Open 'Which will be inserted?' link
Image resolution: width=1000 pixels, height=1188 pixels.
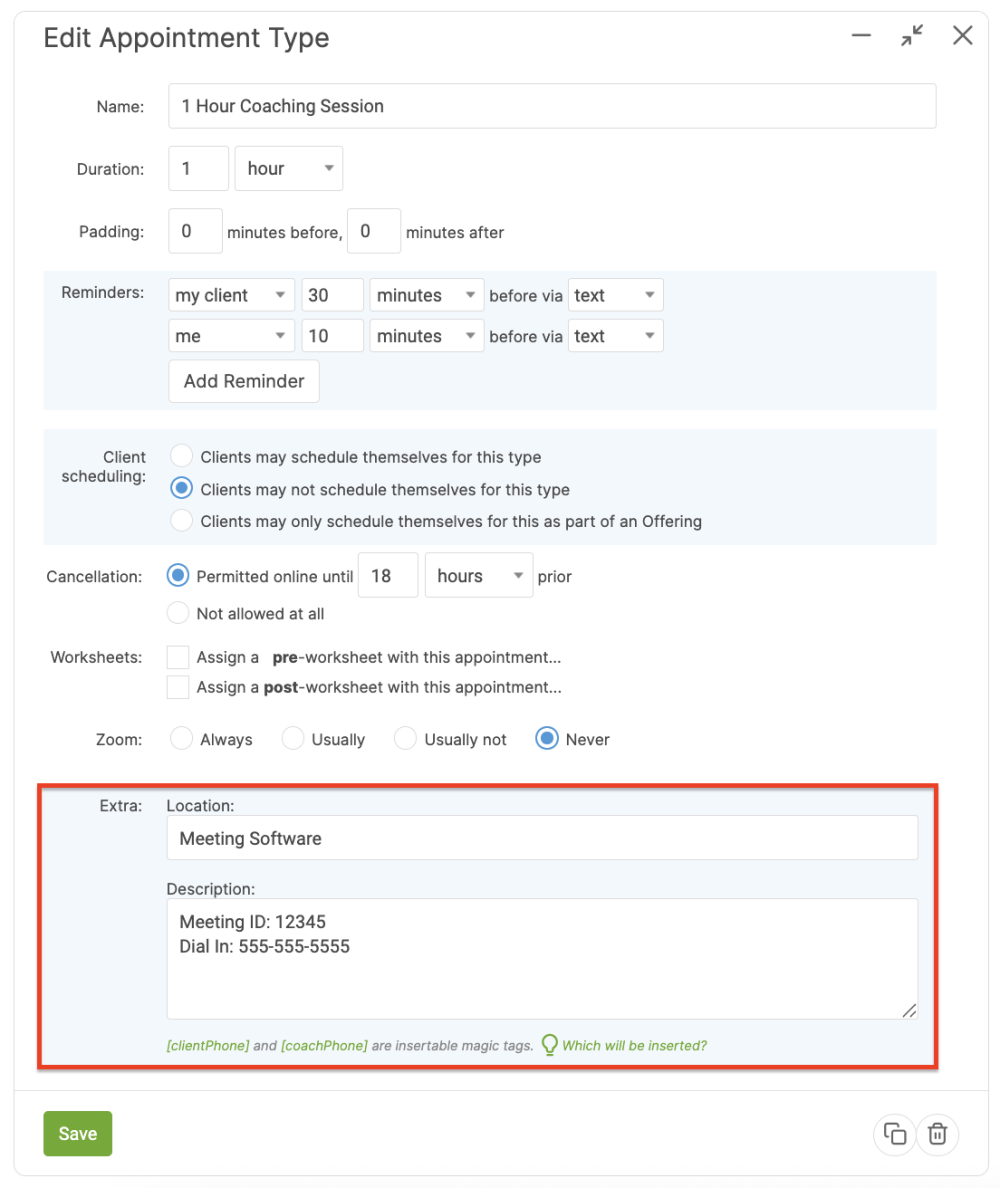(x=634, y=1046)
